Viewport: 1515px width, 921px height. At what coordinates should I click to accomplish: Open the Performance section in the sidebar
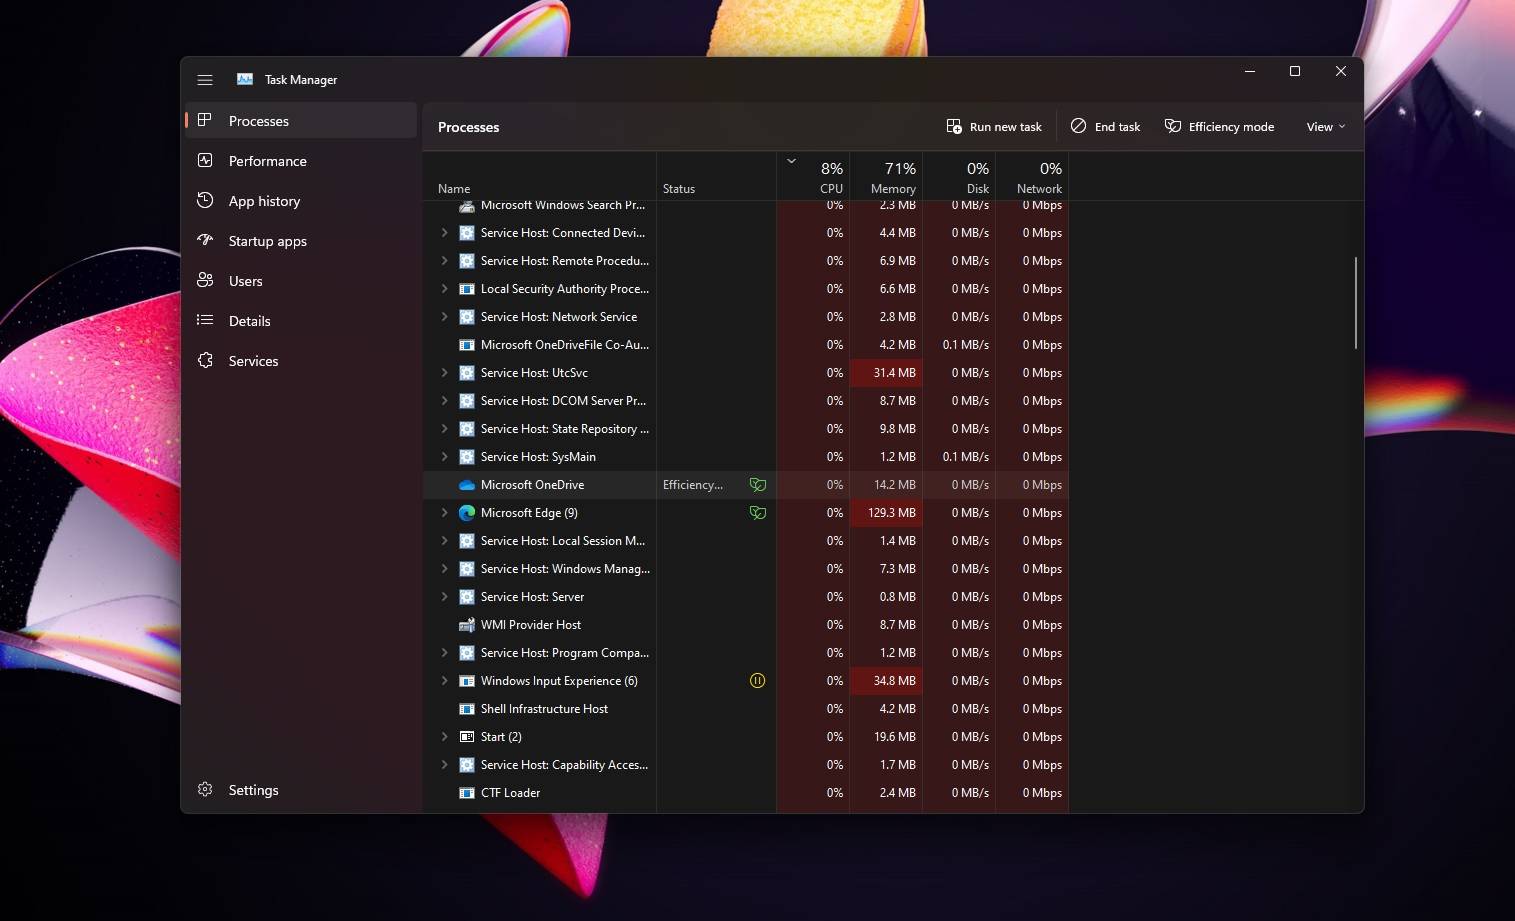coord(267,160)
